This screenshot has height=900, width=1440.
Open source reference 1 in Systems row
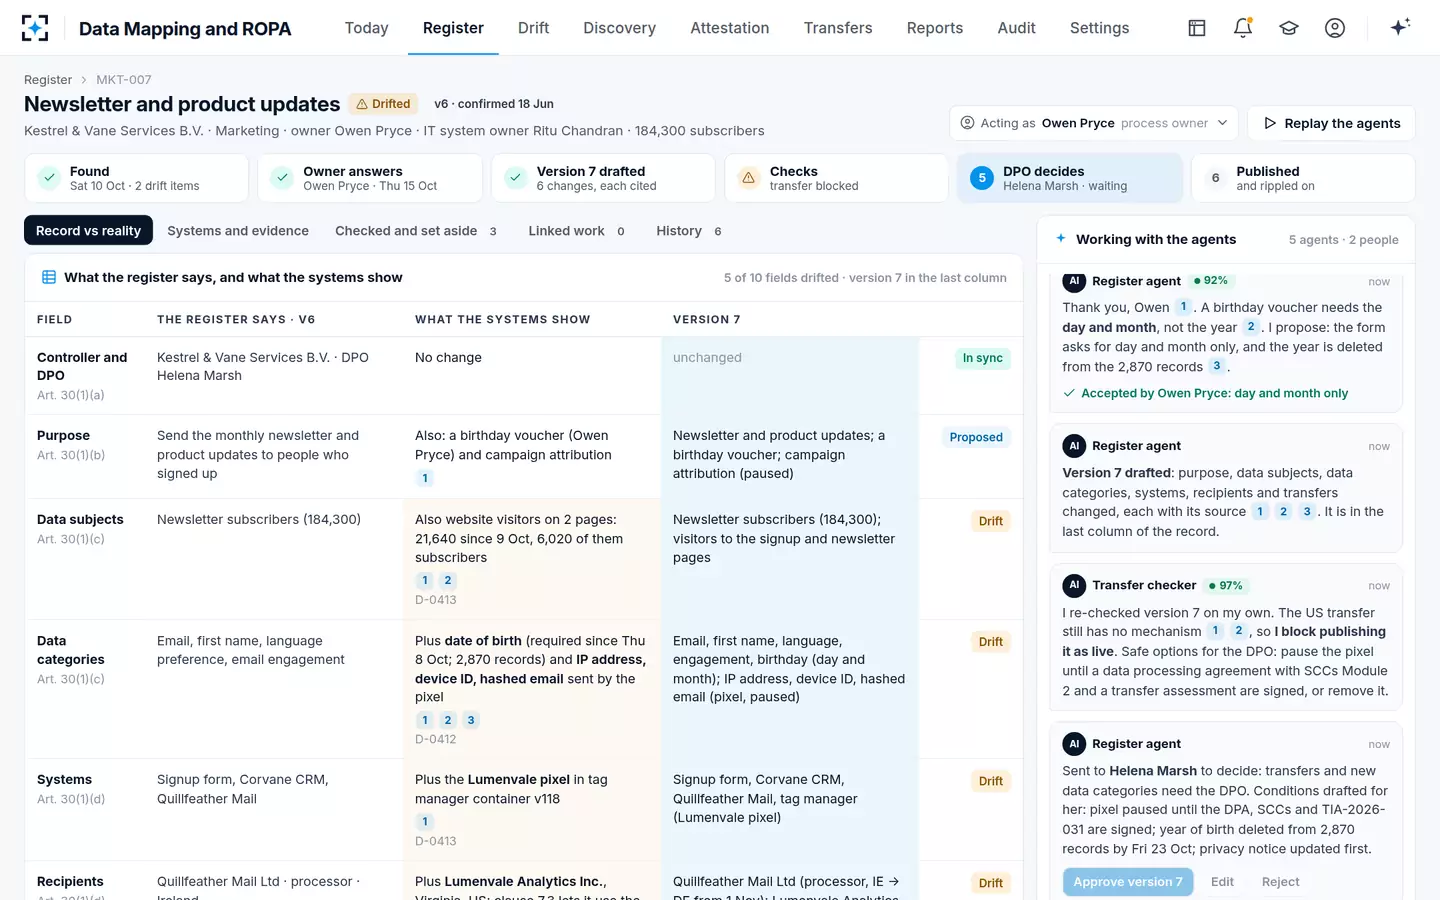[x=425, y=821]
